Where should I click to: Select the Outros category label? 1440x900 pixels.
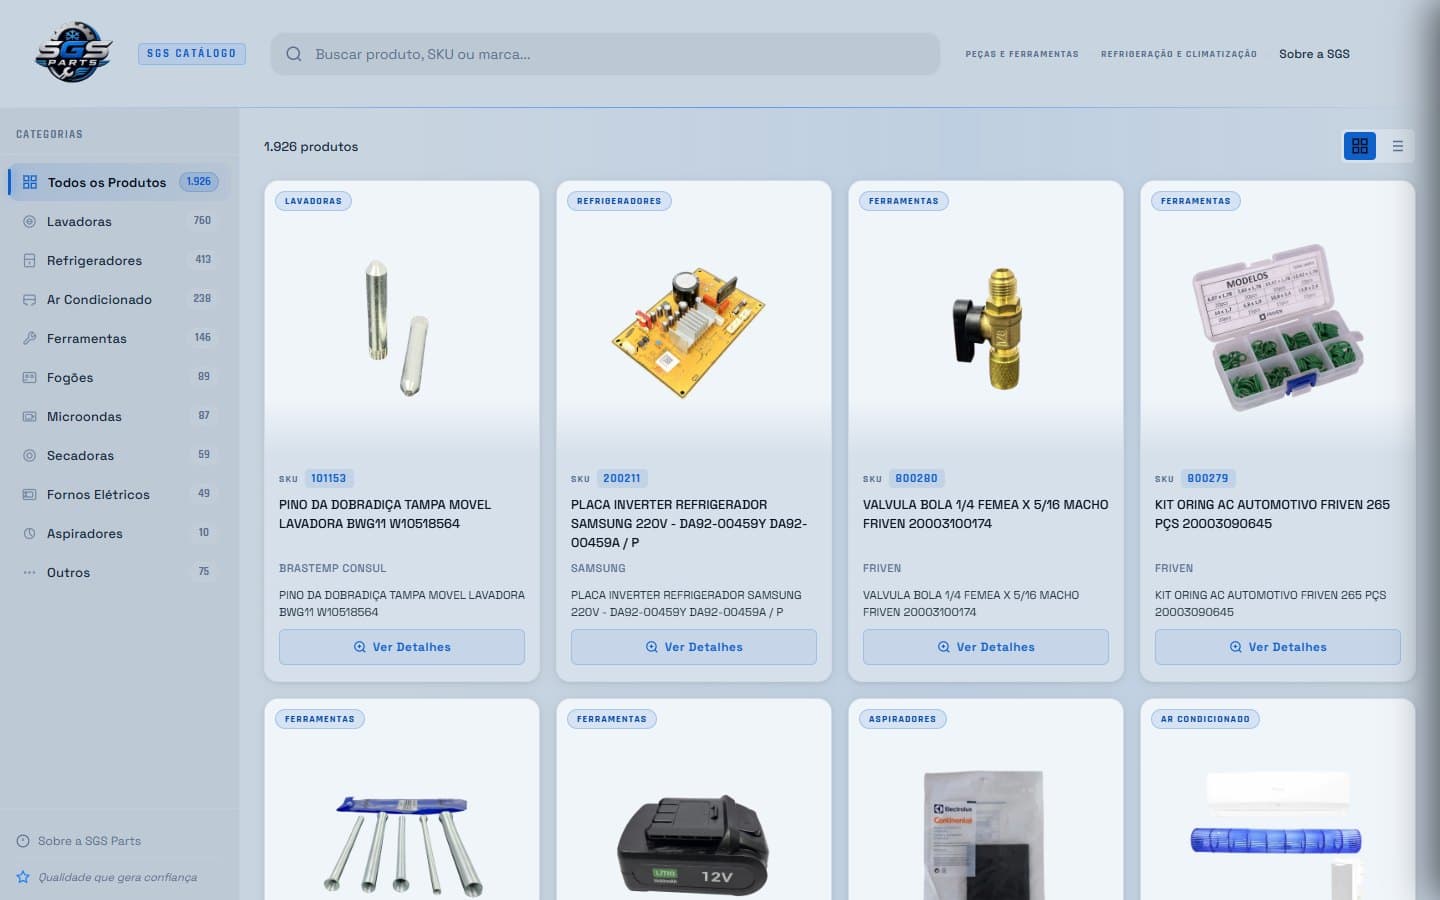pyautogui.click(x=68, y=572)
